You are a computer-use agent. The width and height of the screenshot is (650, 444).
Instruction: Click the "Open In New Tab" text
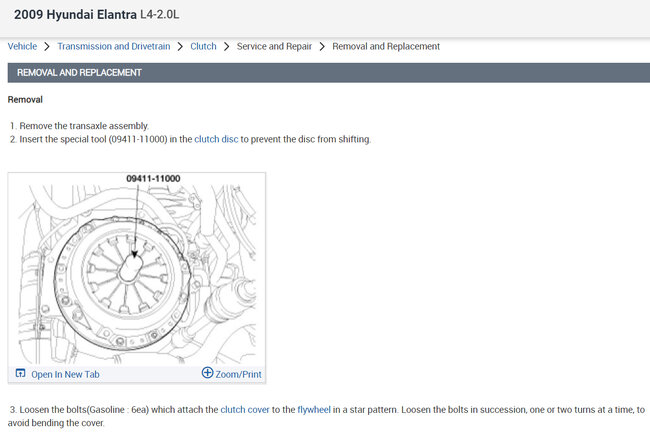pyautogui.click(x=65, y=374)
